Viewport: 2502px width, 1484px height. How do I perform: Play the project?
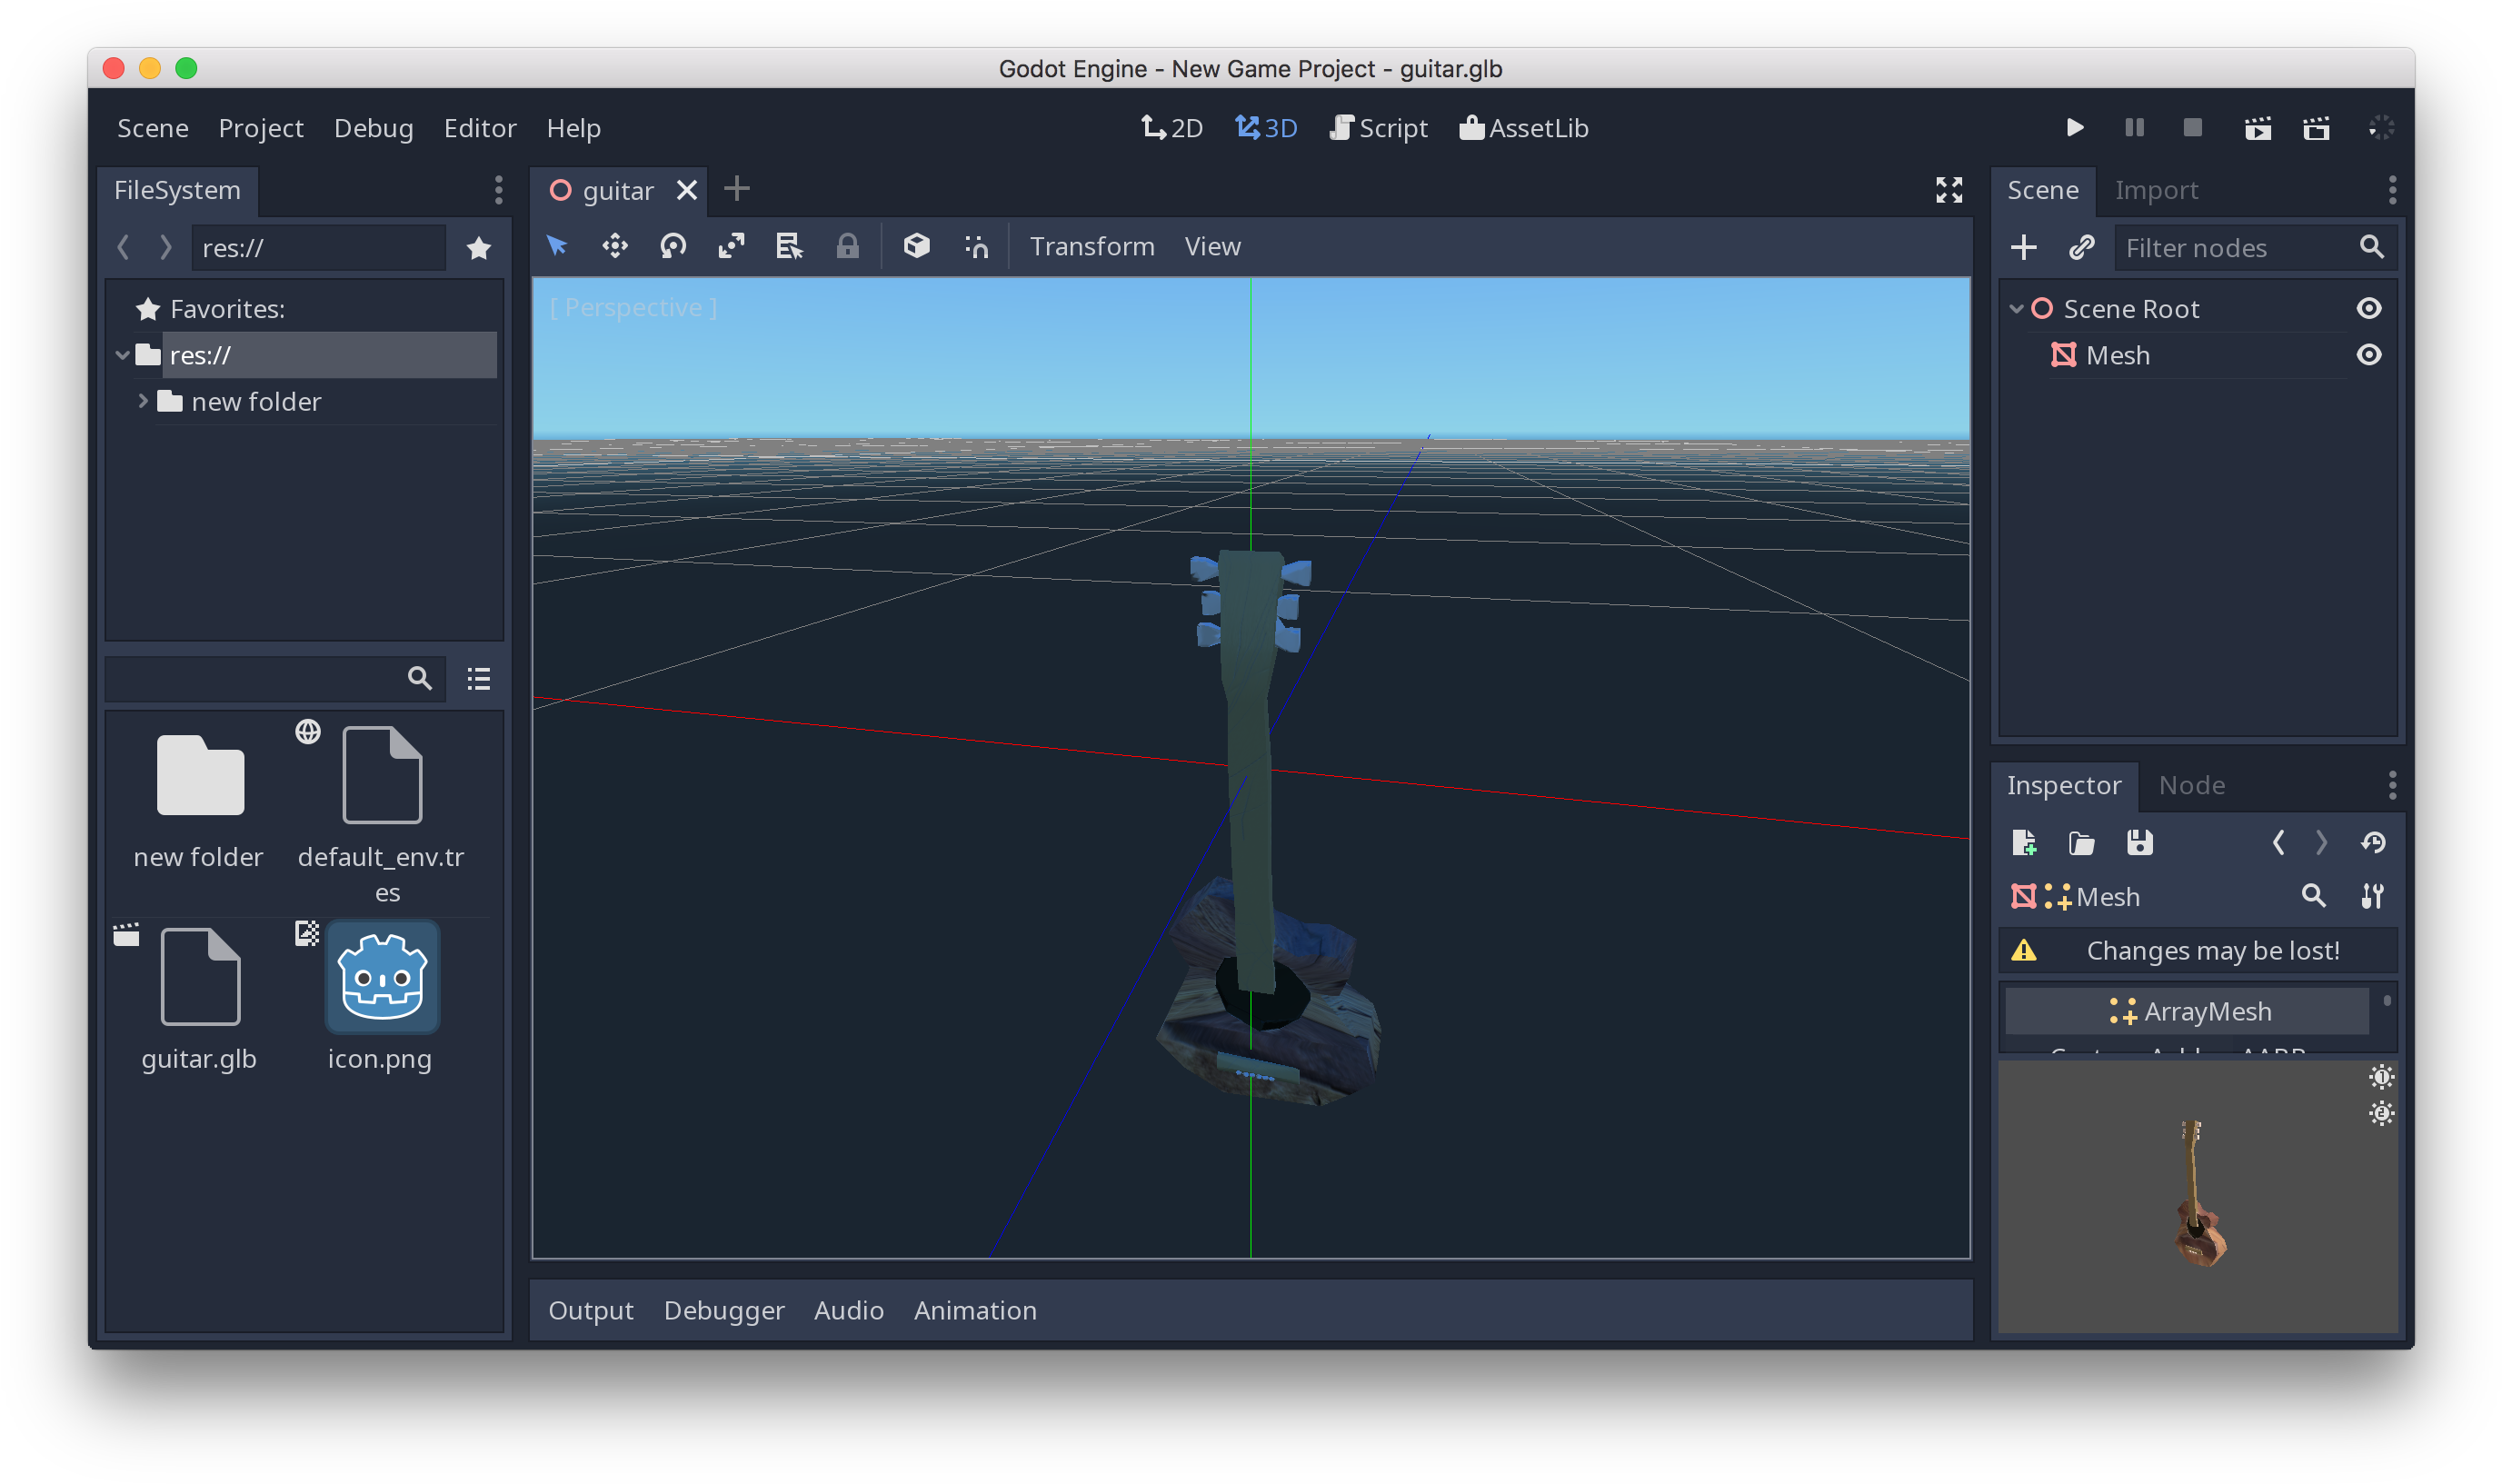point(2075,128)
